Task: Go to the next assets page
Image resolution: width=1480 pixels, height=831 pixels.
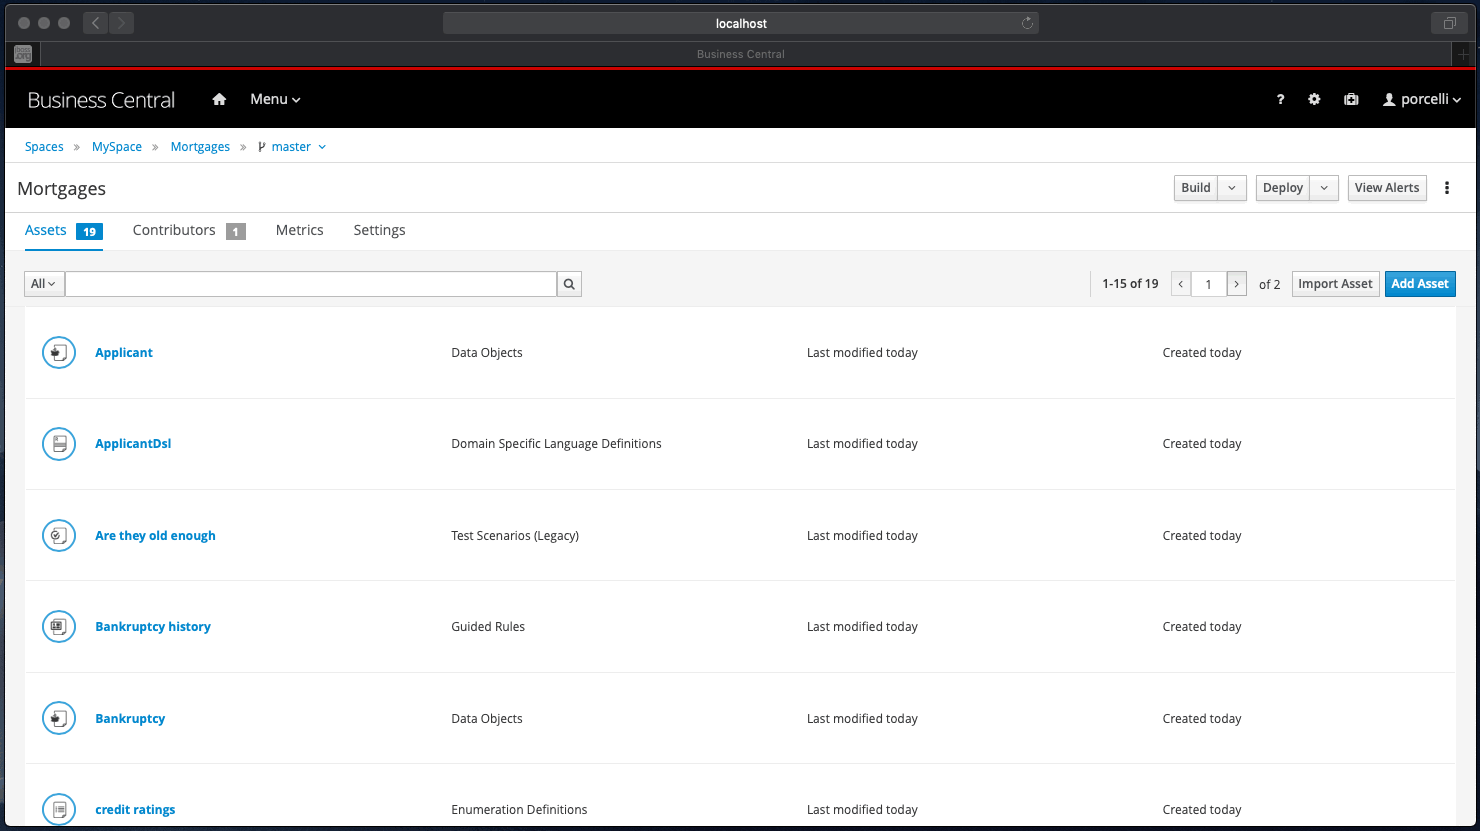Action: [1237, 284]
